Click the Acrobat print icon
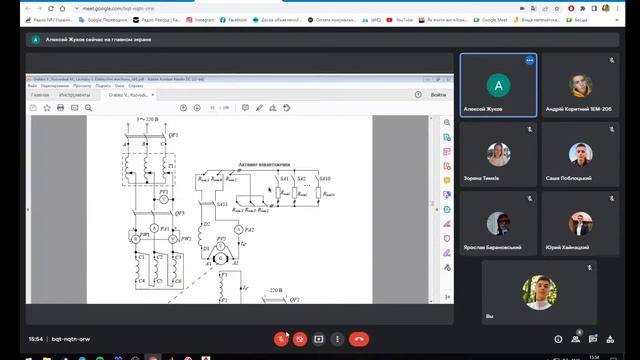The image size is (640, 360). (x=60, y=108)
